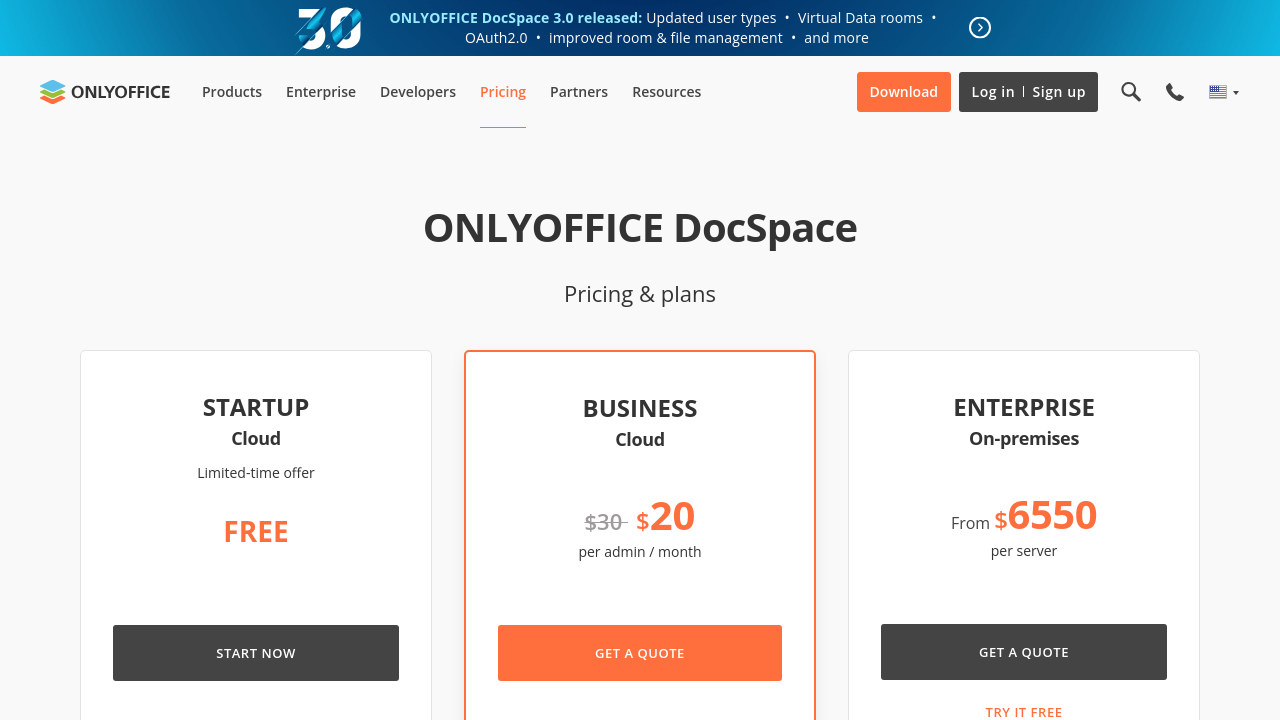Click the 'per server' text
This screenshot has height=720, width=1280.
pos(1024,551)
